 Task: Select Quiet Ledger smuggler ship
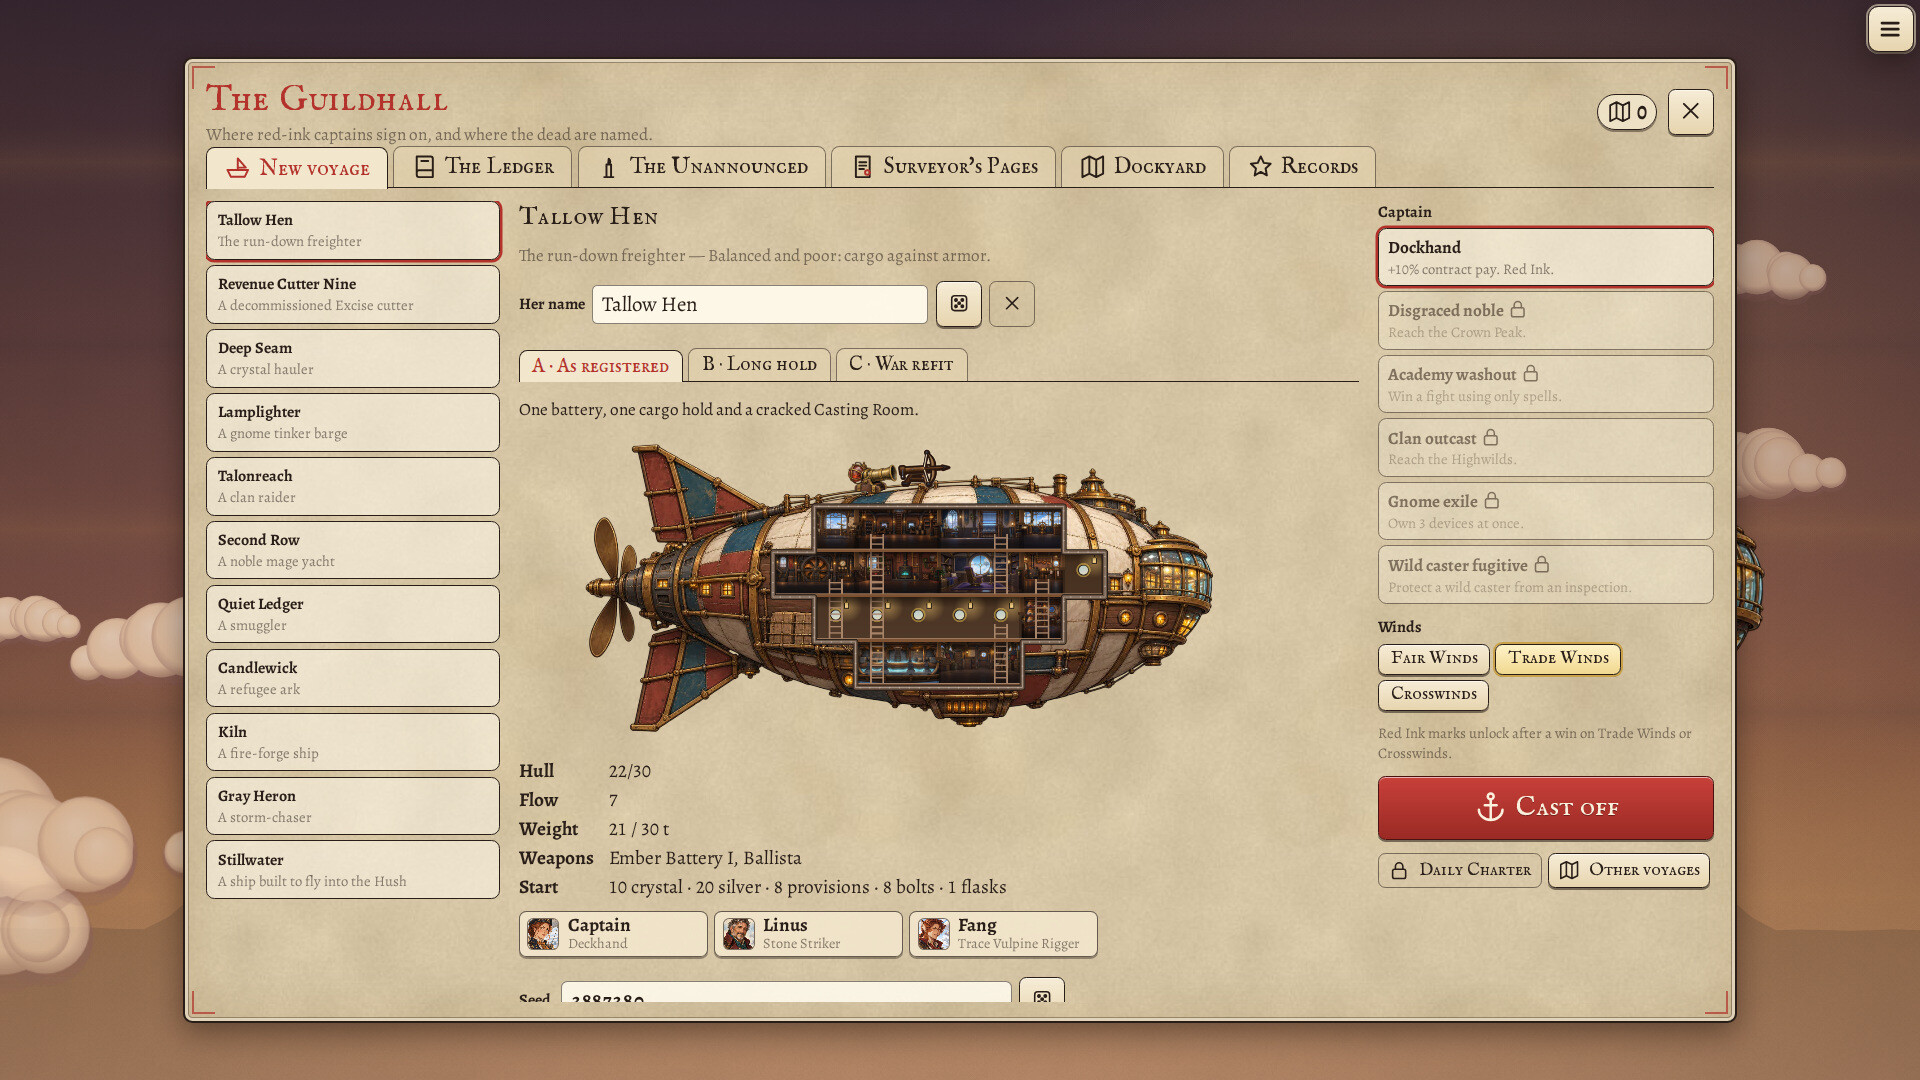pyautogui.click(x=352, y=614)
